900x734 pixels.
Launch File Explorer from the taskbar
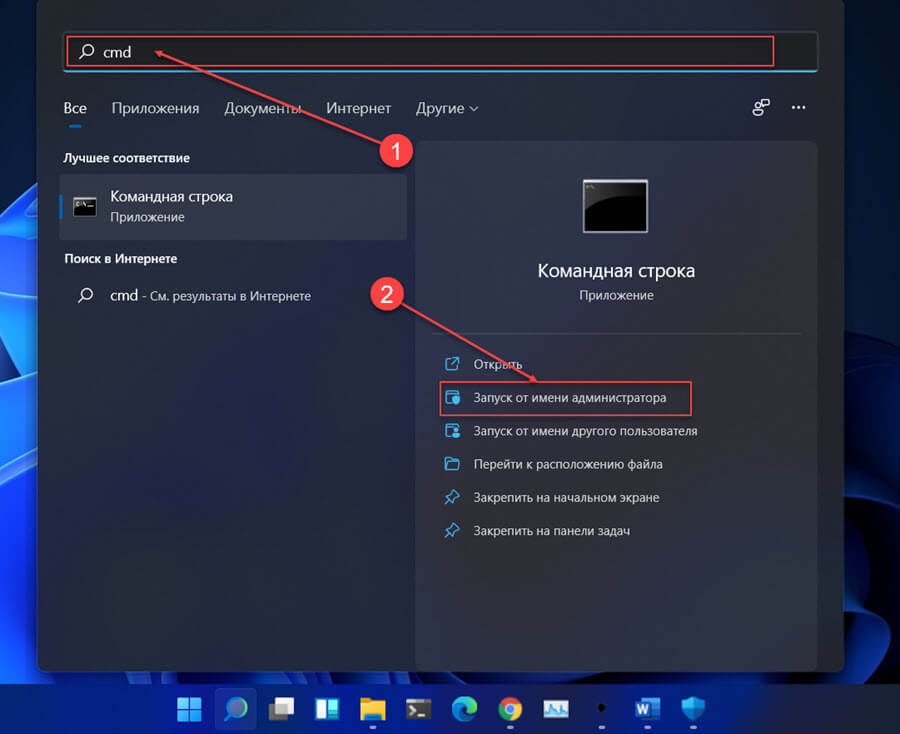373,709
